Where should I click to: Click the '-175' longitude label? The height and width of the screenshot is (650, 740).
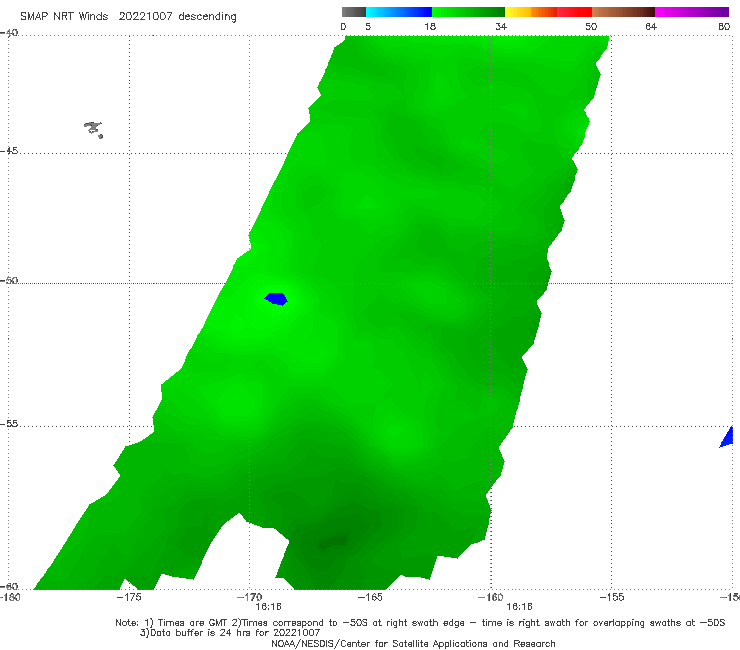coord(129,597)
